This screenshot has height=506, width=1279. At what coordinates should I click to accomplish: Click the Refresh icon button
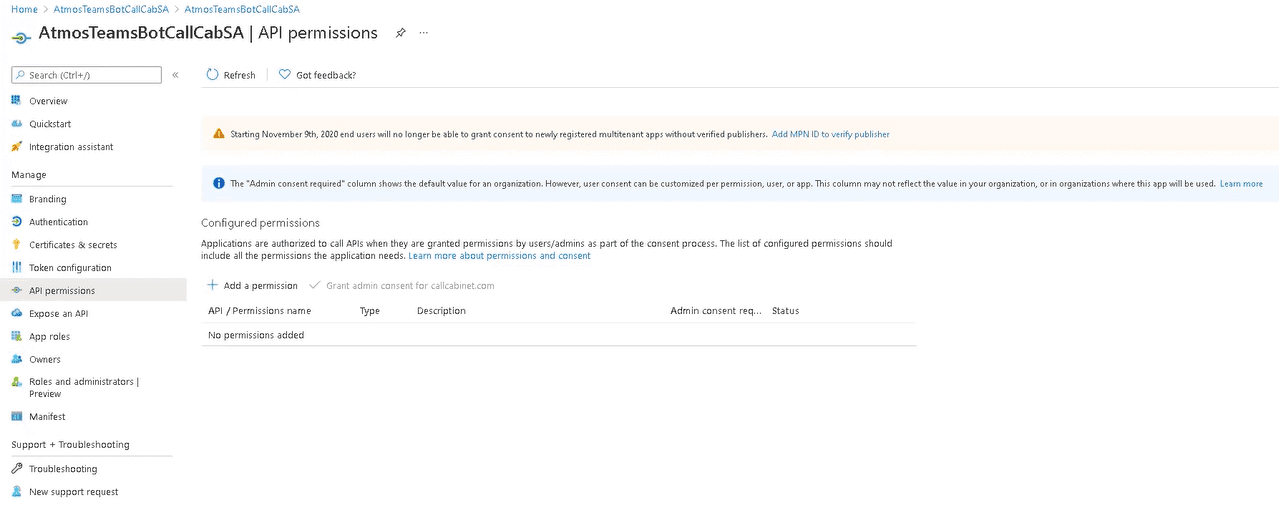click(212, 75)
